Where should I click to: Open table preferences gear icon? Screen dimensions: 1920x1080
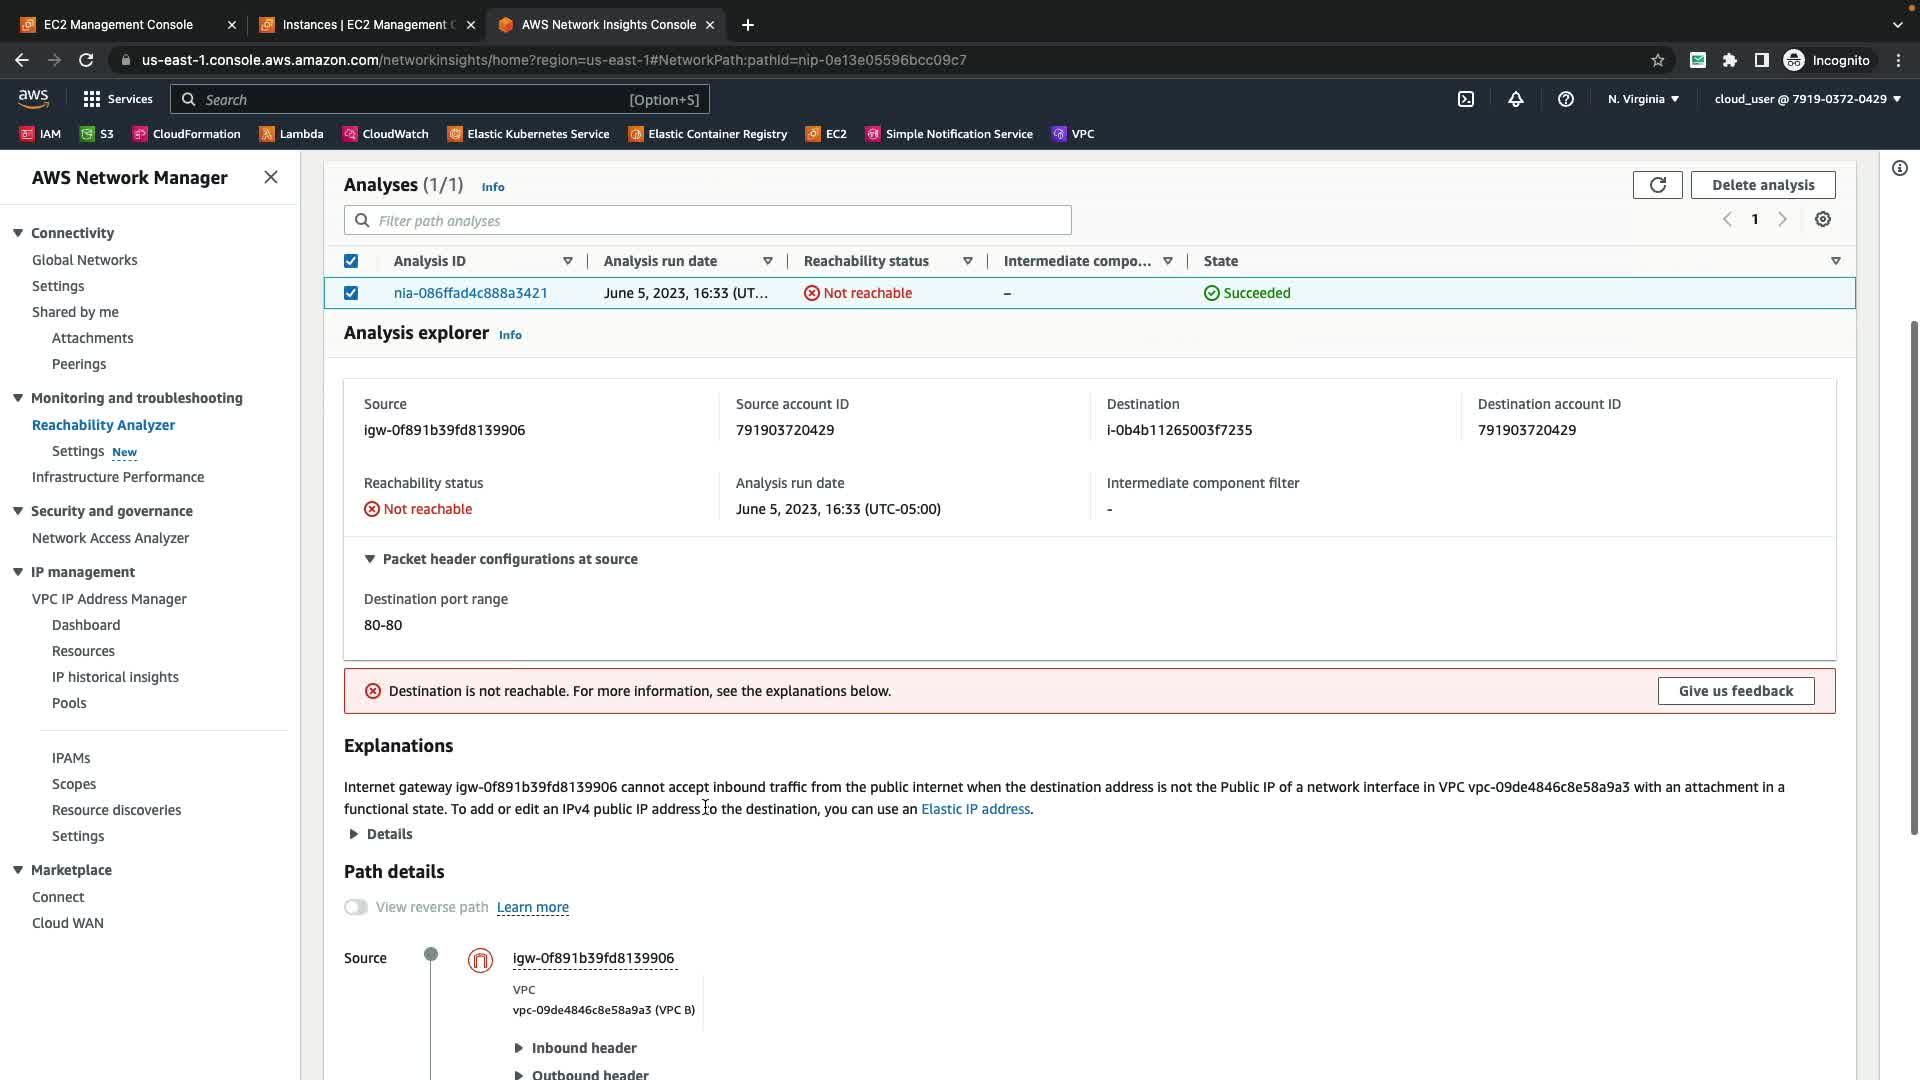point(1822,220)
